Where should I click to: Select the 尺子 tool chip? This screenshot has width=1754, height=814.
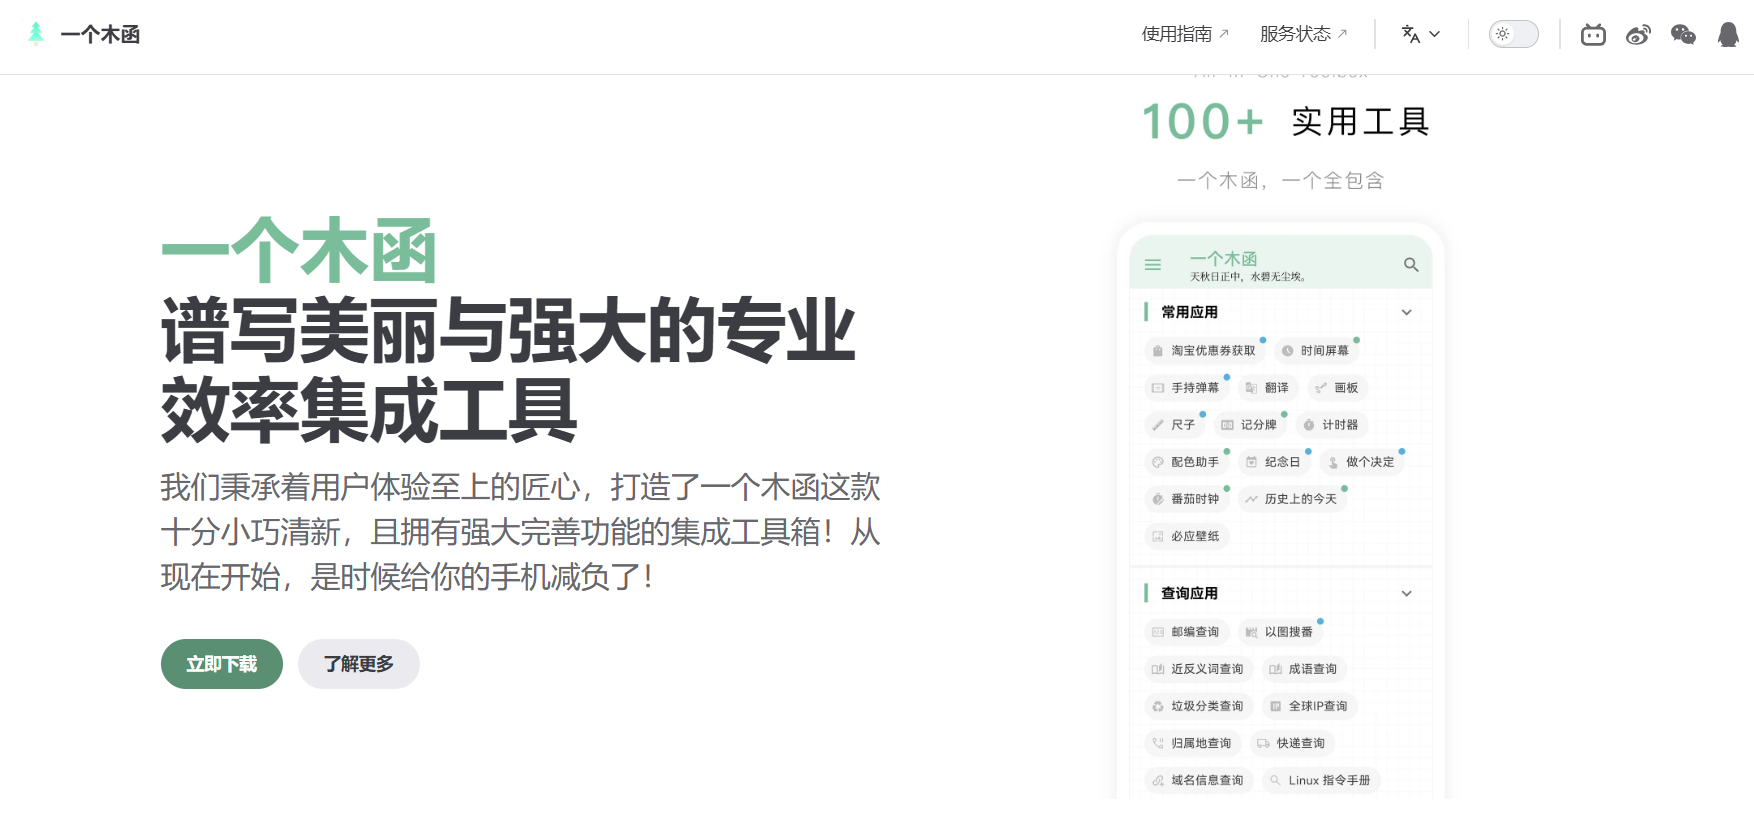click(1174, 425)
